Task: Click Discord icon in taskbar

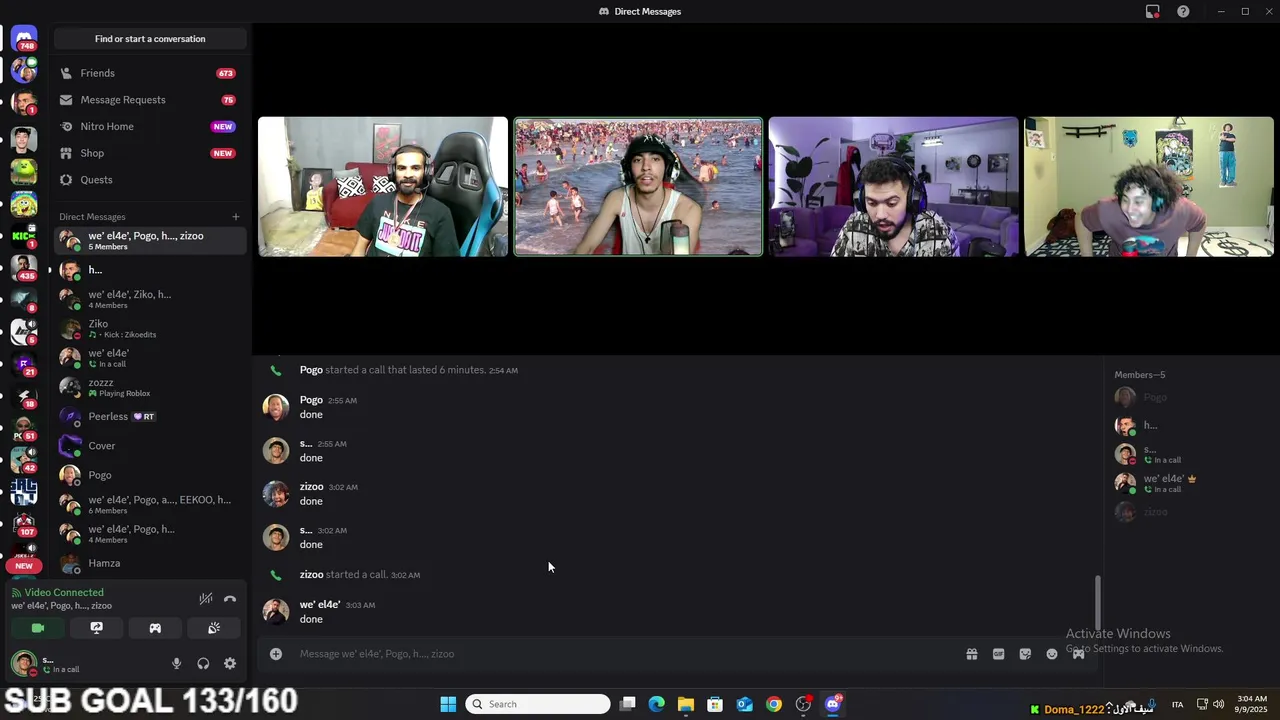Action: [833, 704]
